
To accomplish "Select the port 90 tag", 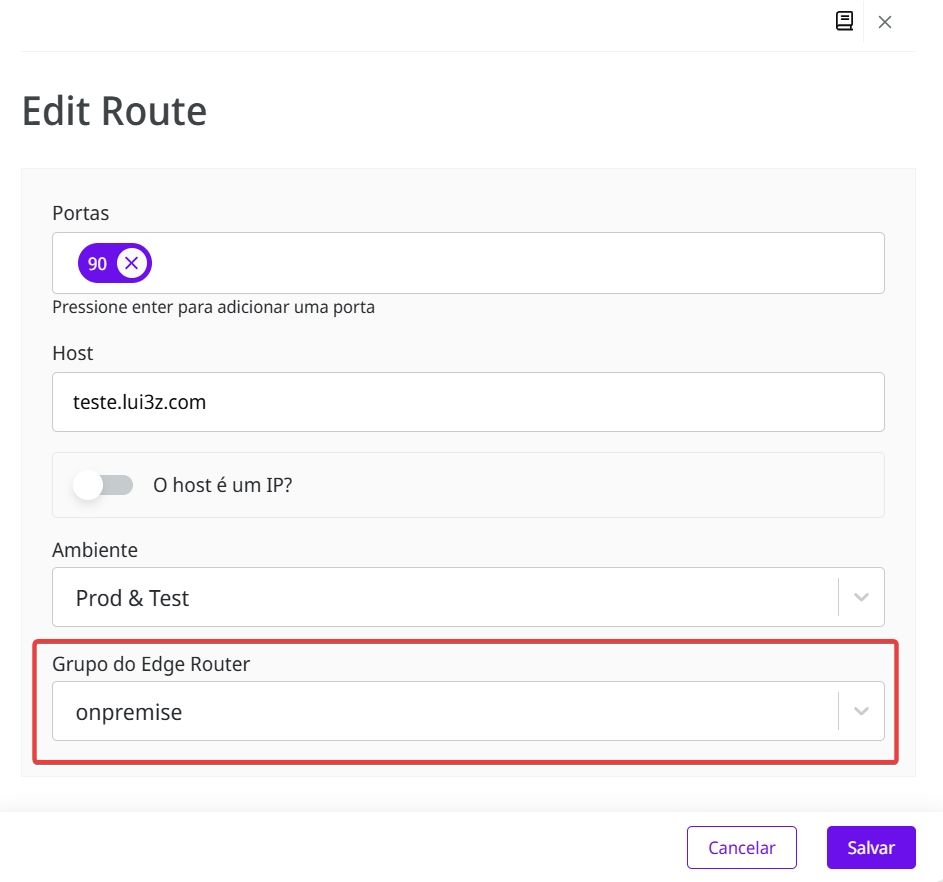I will point(97,264).
